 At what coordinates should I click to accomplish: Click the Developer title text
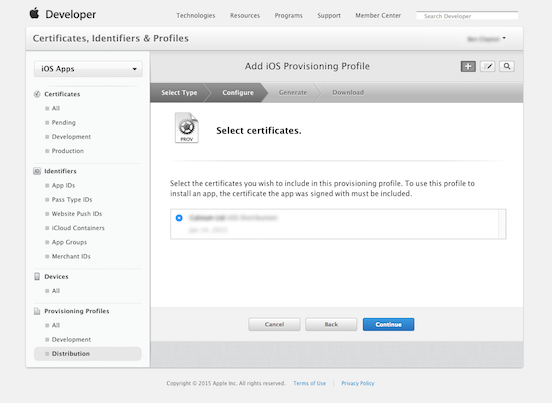point(71,14)
